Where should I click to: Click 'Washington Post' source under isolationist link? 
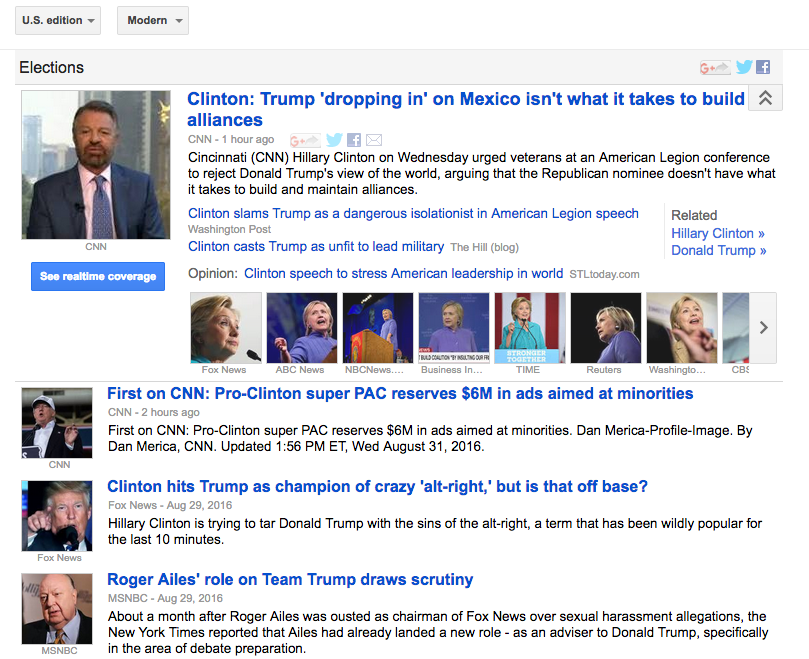point(230,229)
